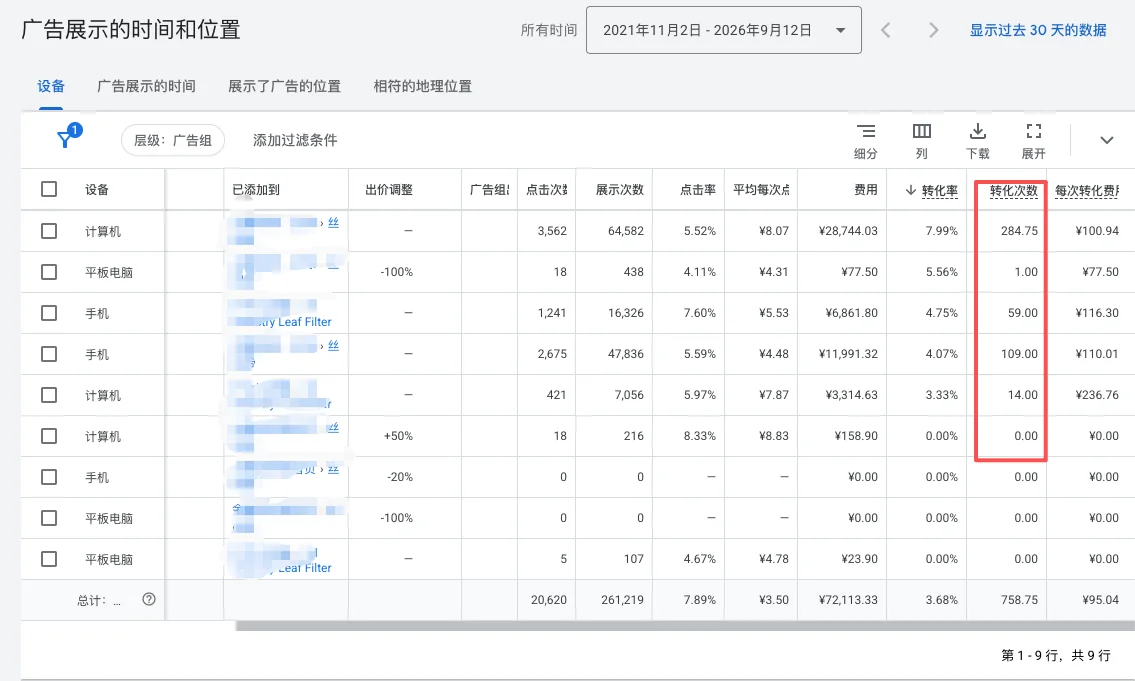Screen dimensions: 1135x681
Task: Click the 284.75 conversions cell
Action: (x=1019, y=231)
